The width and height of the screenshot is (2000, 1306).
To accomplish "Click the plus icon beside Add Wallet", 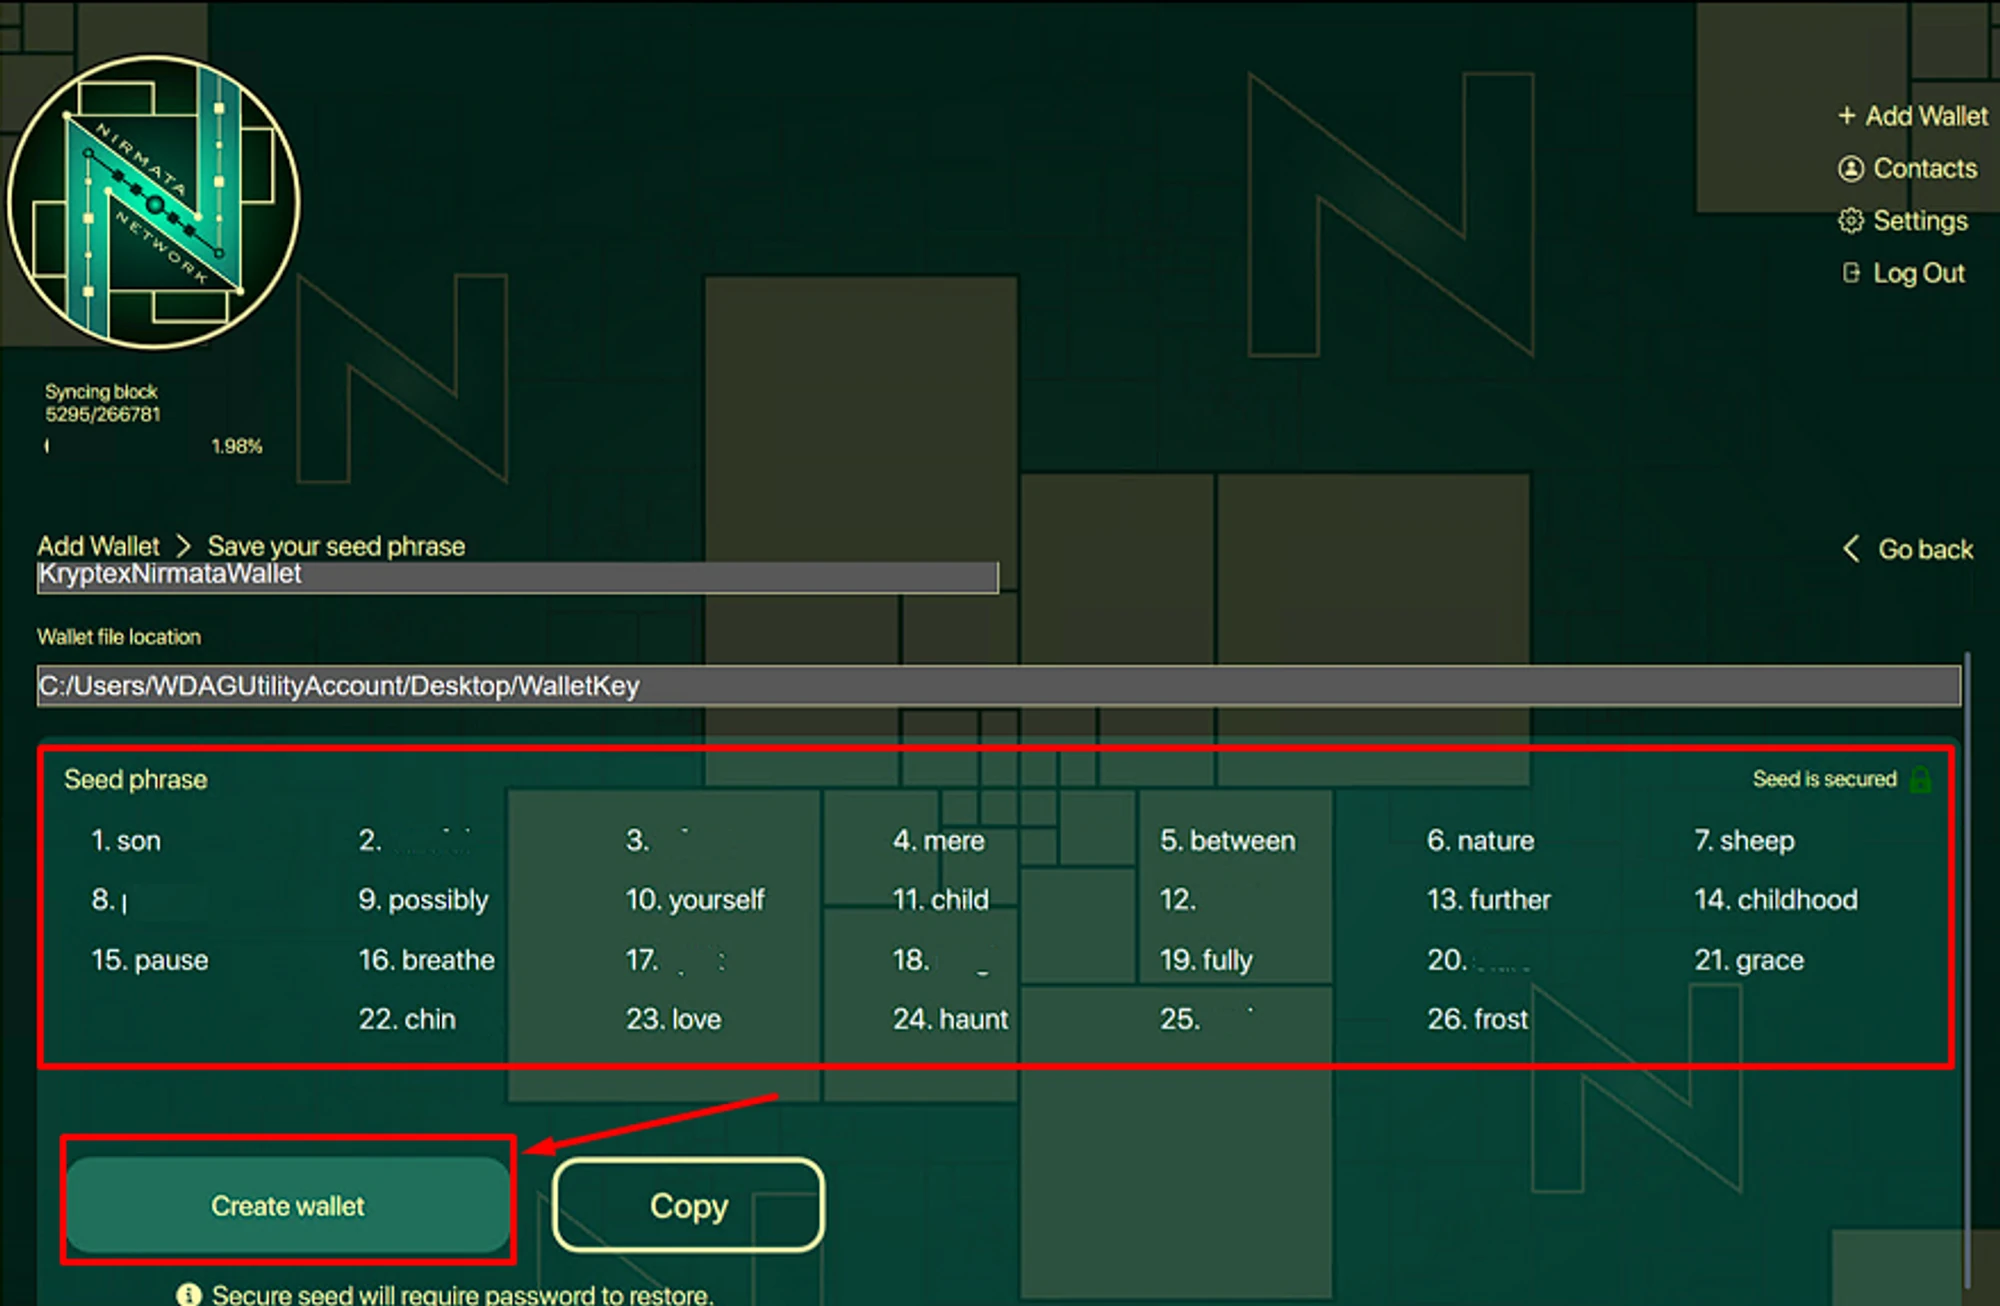I will (1846, 116).
